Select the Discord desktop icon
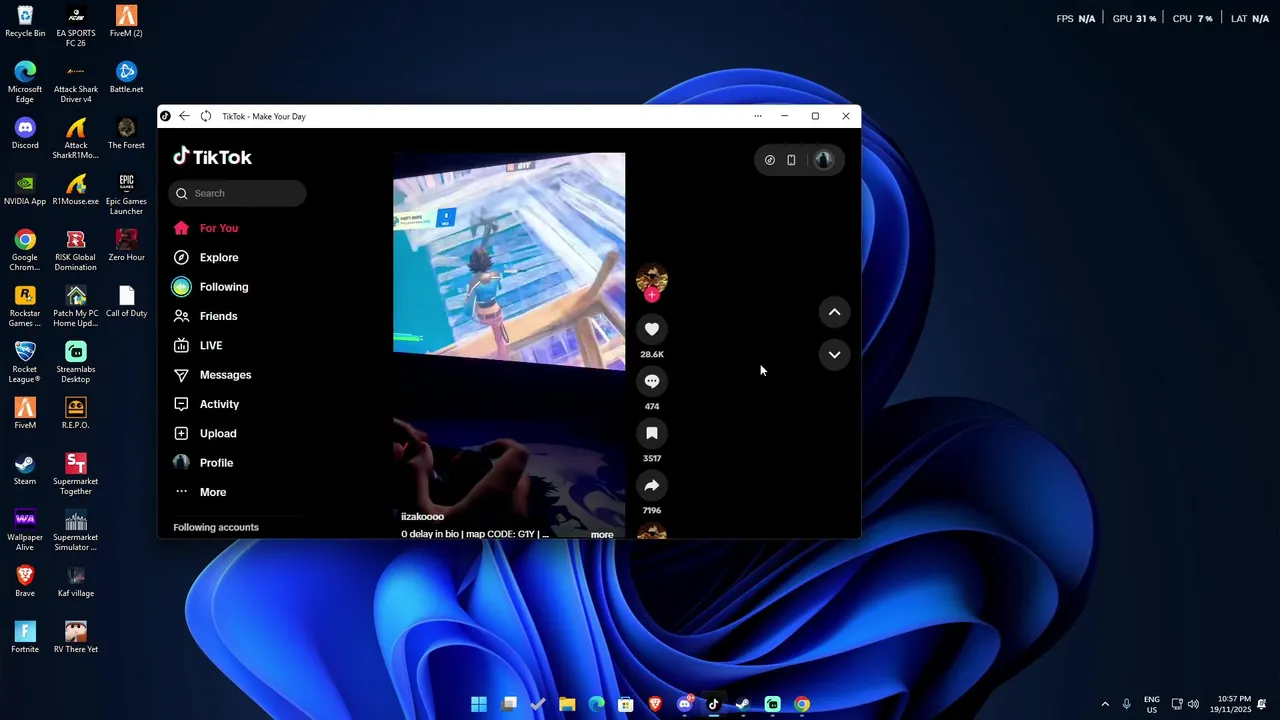Screen dimensions: 1280x720 pyautogui.click(x=25, y=134)
